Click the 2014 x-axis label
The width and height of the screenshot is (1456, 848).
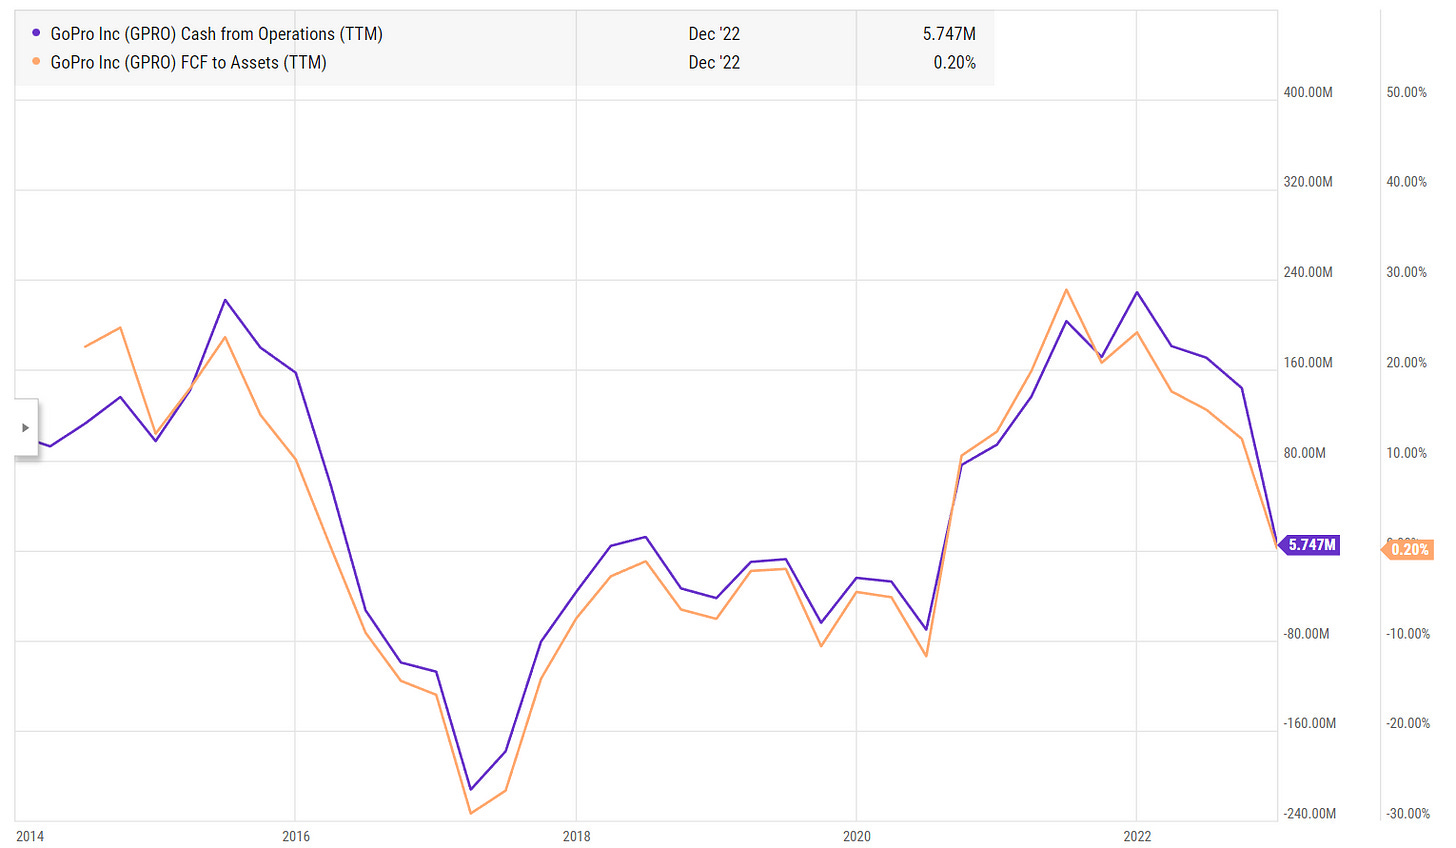click(x=30, y=836)
